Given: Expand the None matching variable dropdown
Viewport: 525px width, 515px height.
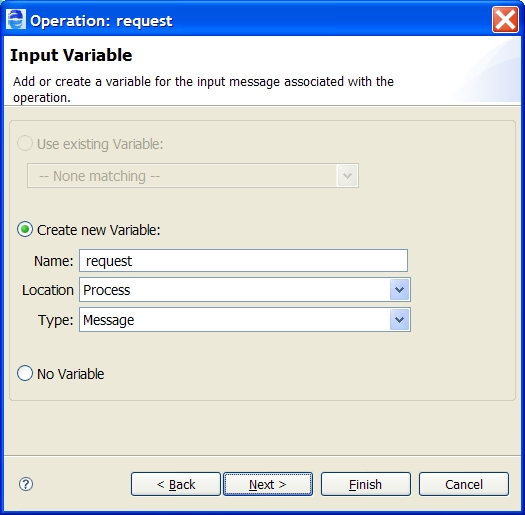Looking at the screenshot, I should click(193, 175).
